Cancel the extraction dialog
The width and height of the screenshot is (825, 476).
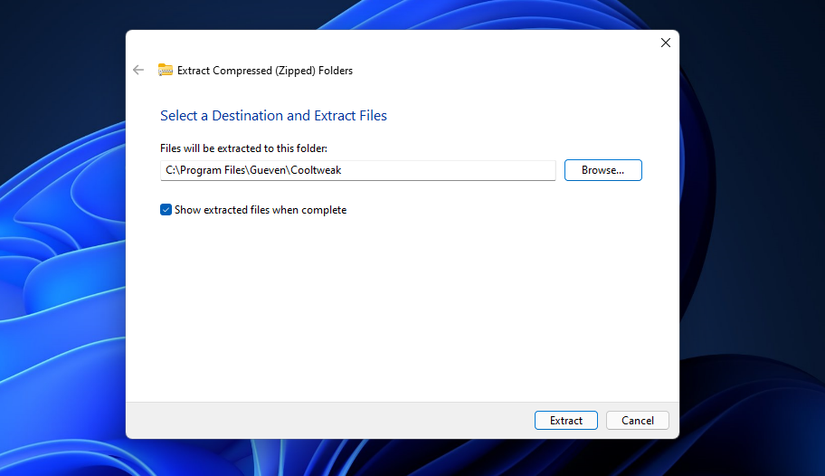[638, 420]
